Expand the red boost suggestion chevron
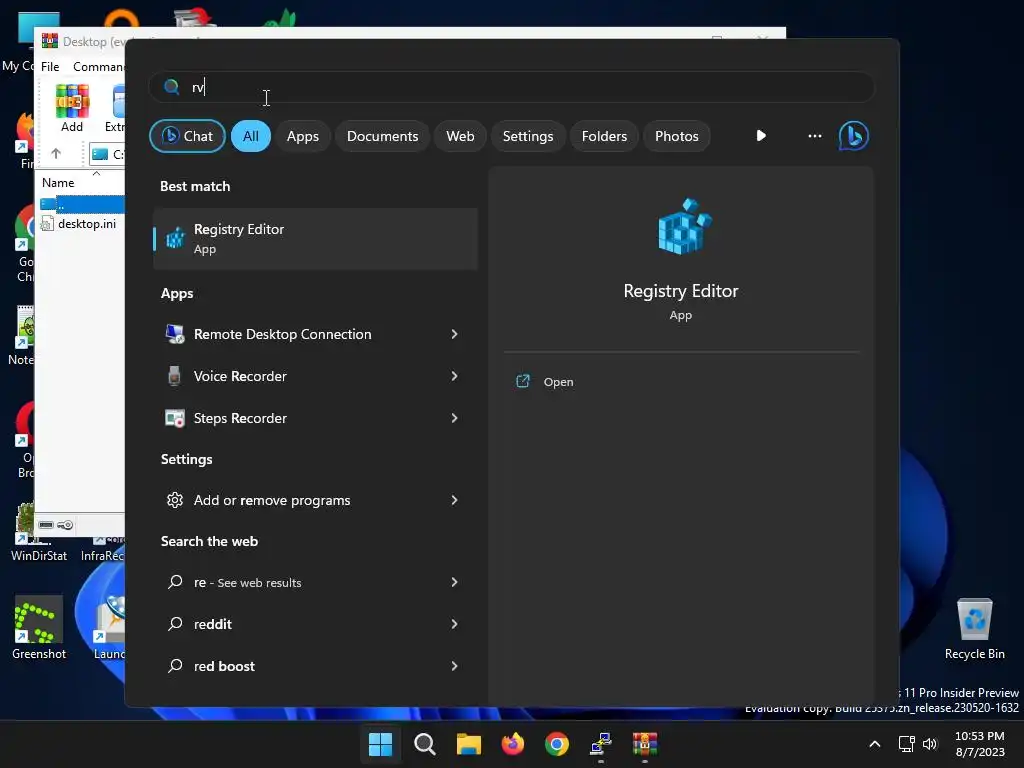 pyautogui.click(x=454, y=666)
